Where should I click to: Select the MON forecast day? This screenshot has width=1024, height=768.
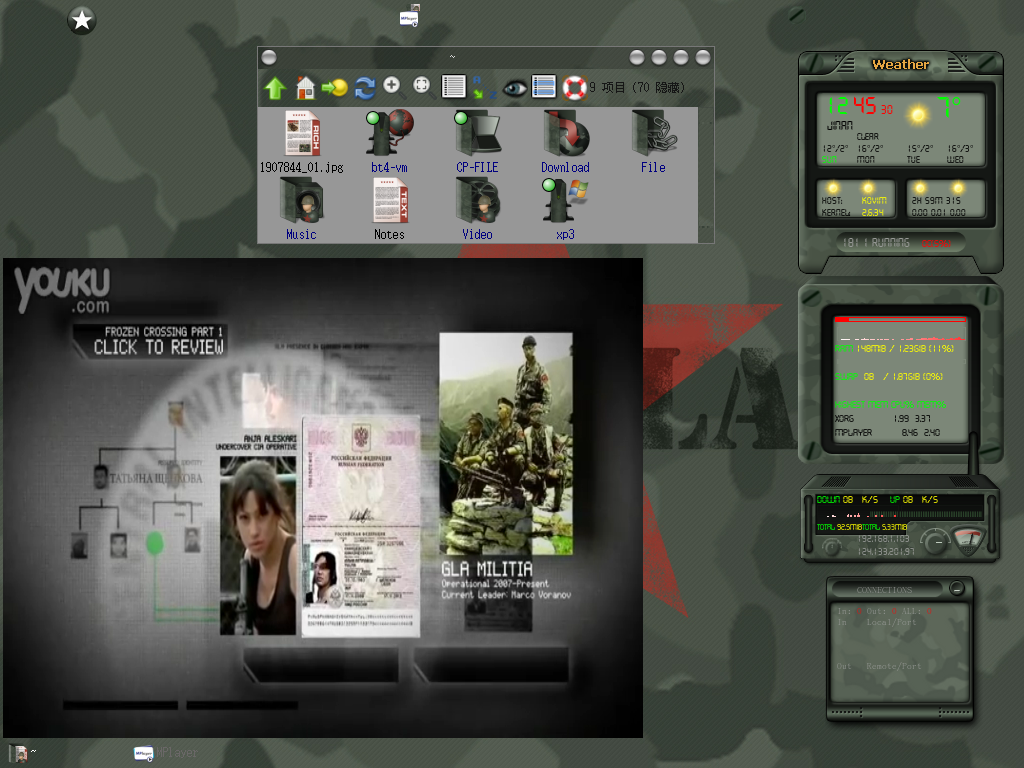click(865, 159)
